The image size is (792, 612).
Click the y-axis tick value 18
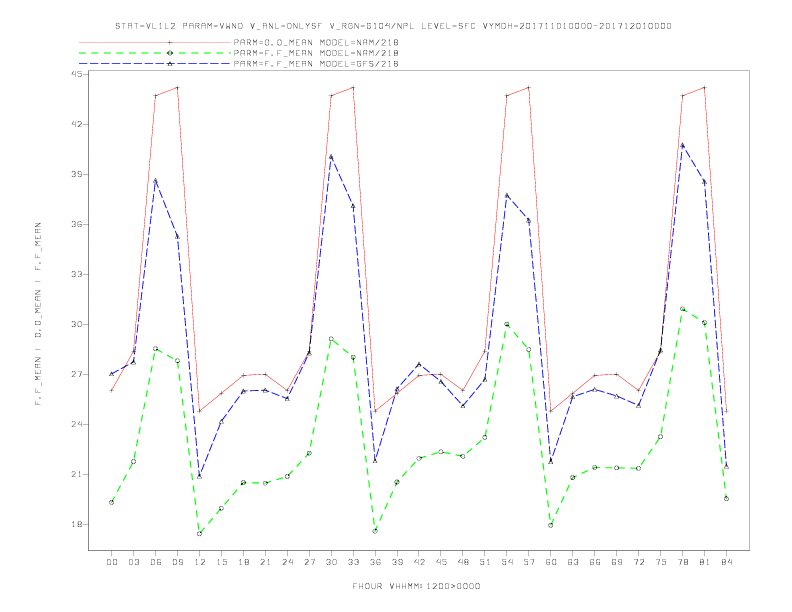(x=79, y=524)
